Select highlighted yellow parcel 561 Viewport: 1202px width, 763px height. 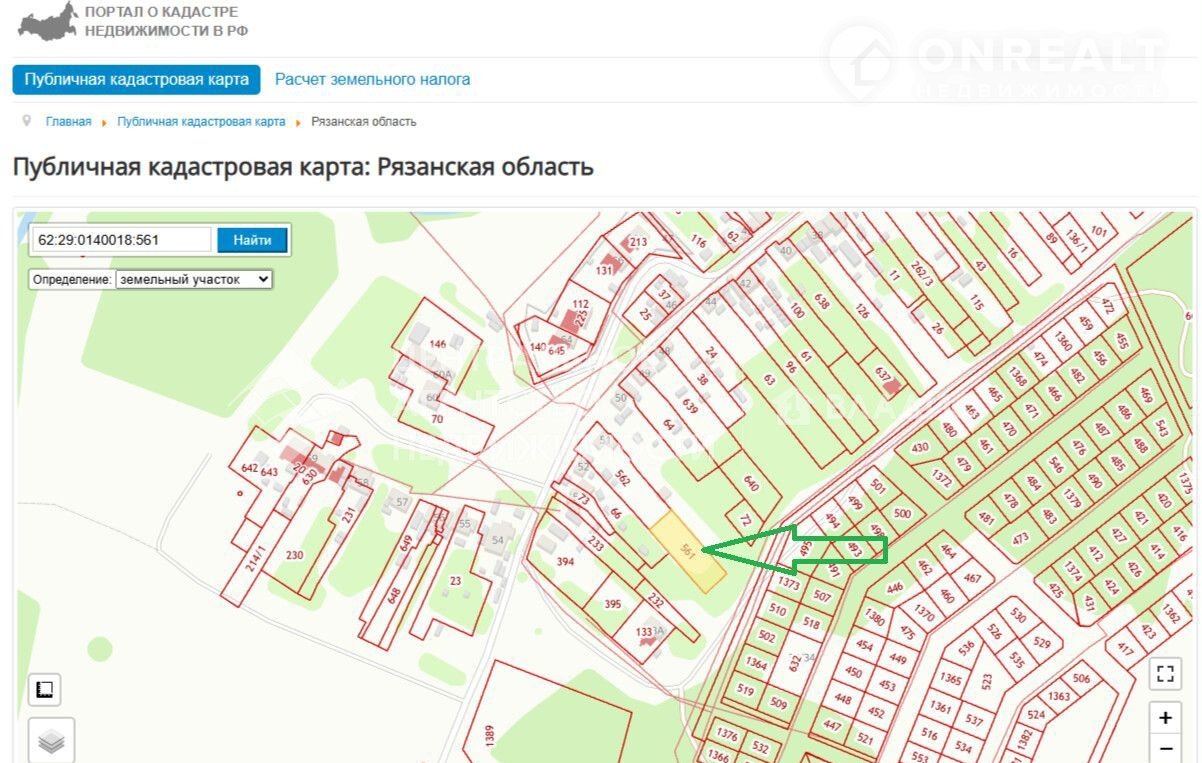[688, 553]
